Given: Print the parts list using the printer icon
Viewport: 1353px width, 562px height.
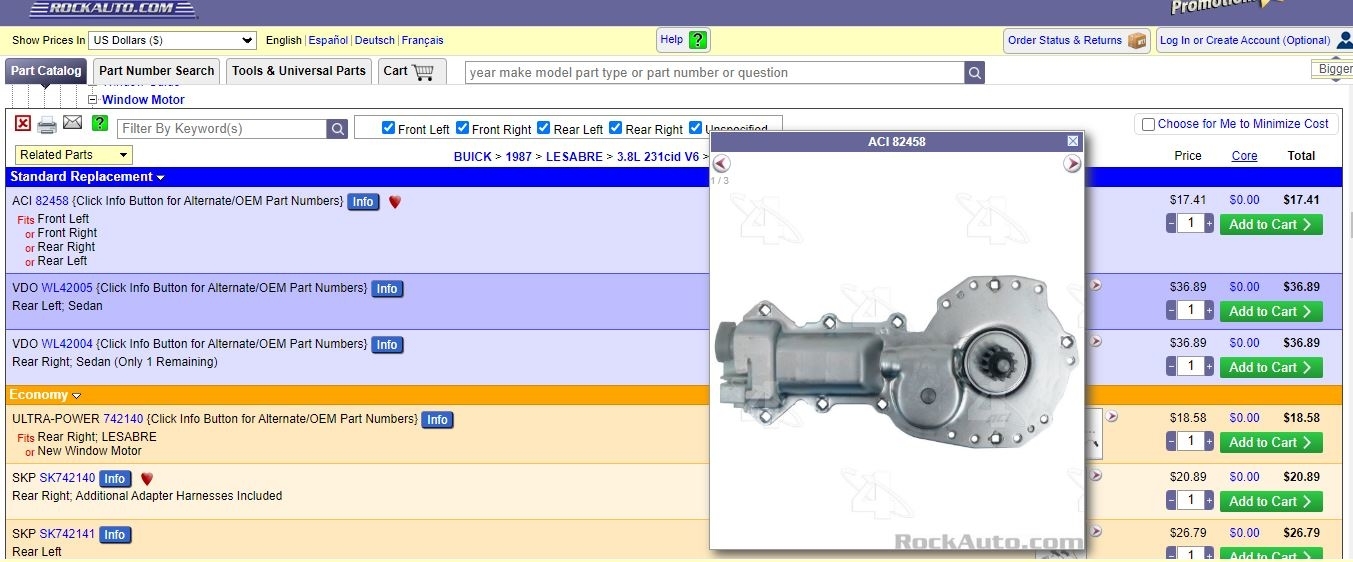Looking at the screenshot, I should pos(47,125).
